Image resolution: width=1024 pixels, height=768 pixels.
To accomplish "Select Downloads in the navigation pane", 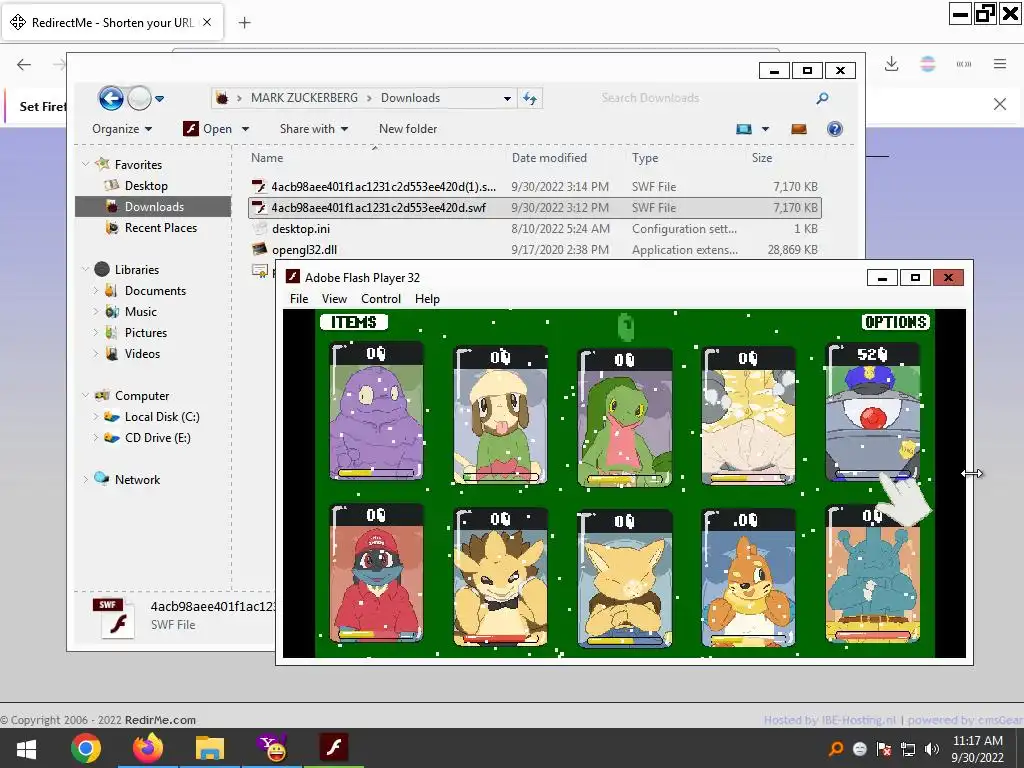I will (153, 206).
